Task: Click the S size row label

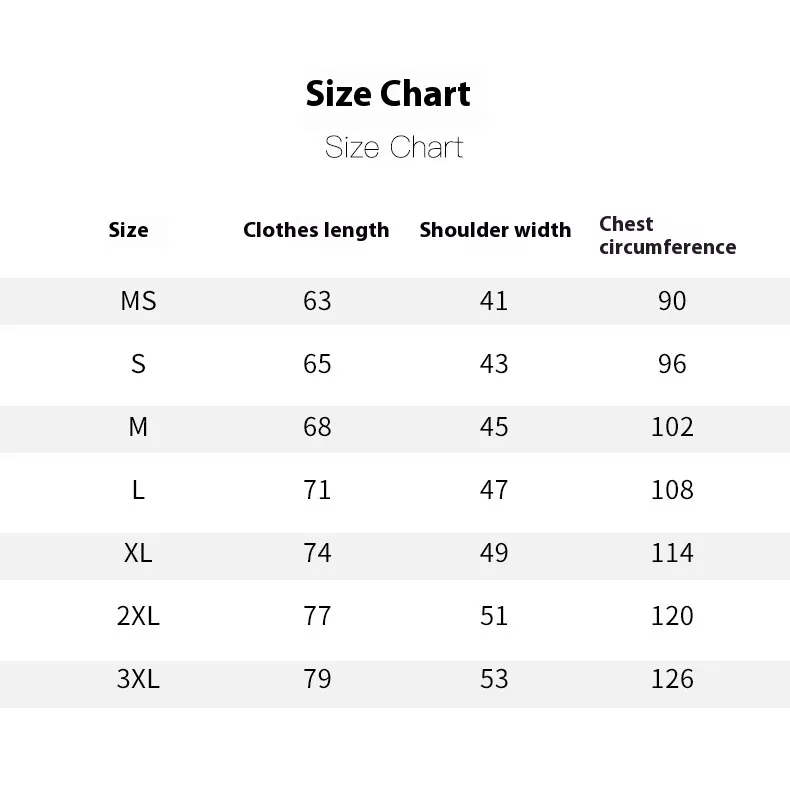Action: point(138,364)
